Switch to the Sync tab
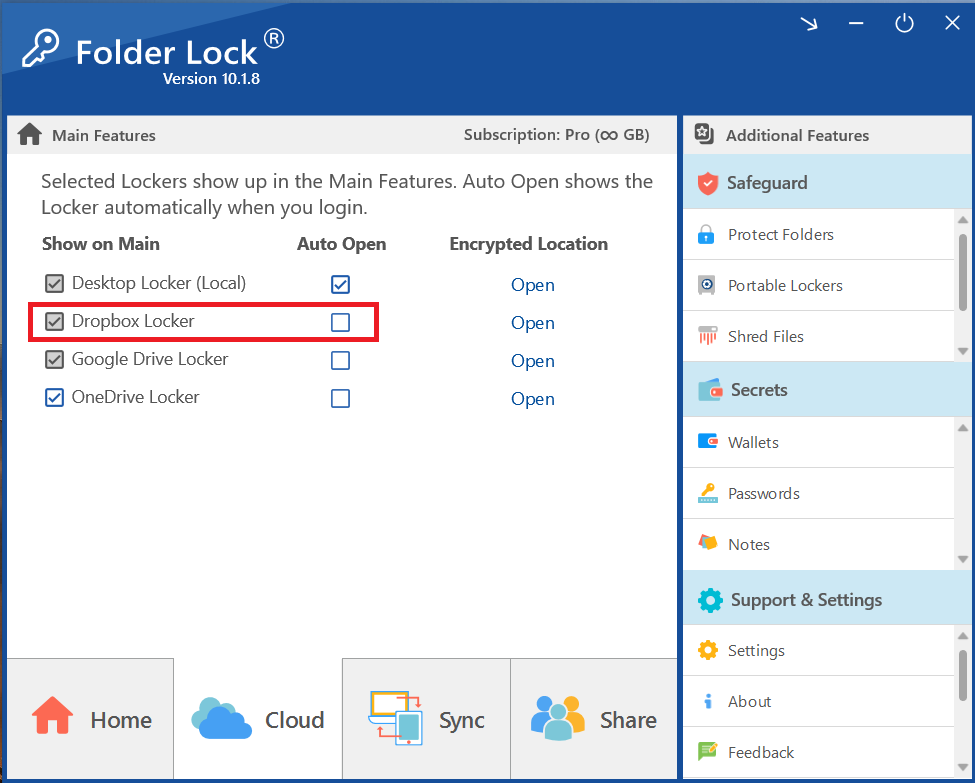The width and height of the screenshot is (975, 783). click(426, 720)
